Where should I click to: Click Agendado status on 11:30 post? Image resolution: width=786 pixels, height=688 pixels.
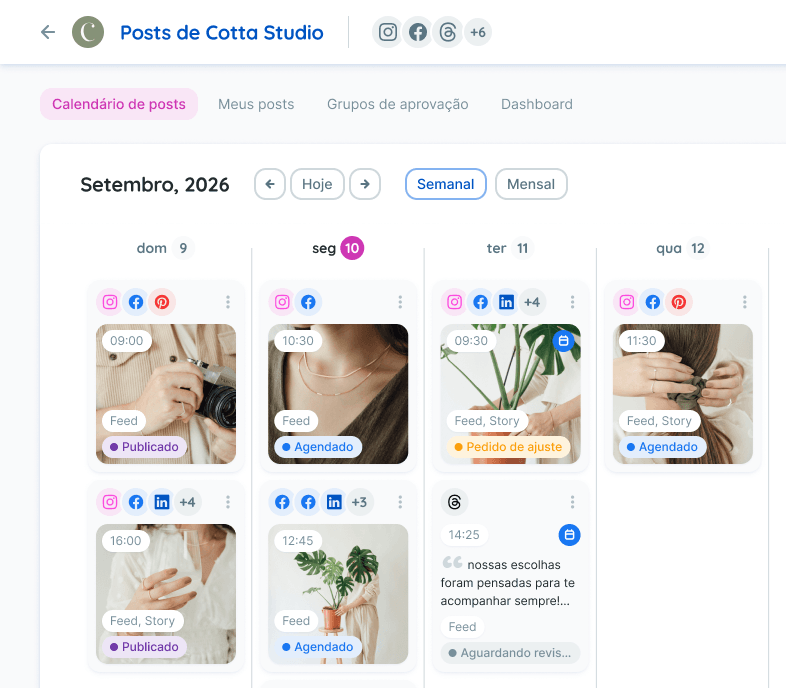pyautogui.click(x=662, y=447)
